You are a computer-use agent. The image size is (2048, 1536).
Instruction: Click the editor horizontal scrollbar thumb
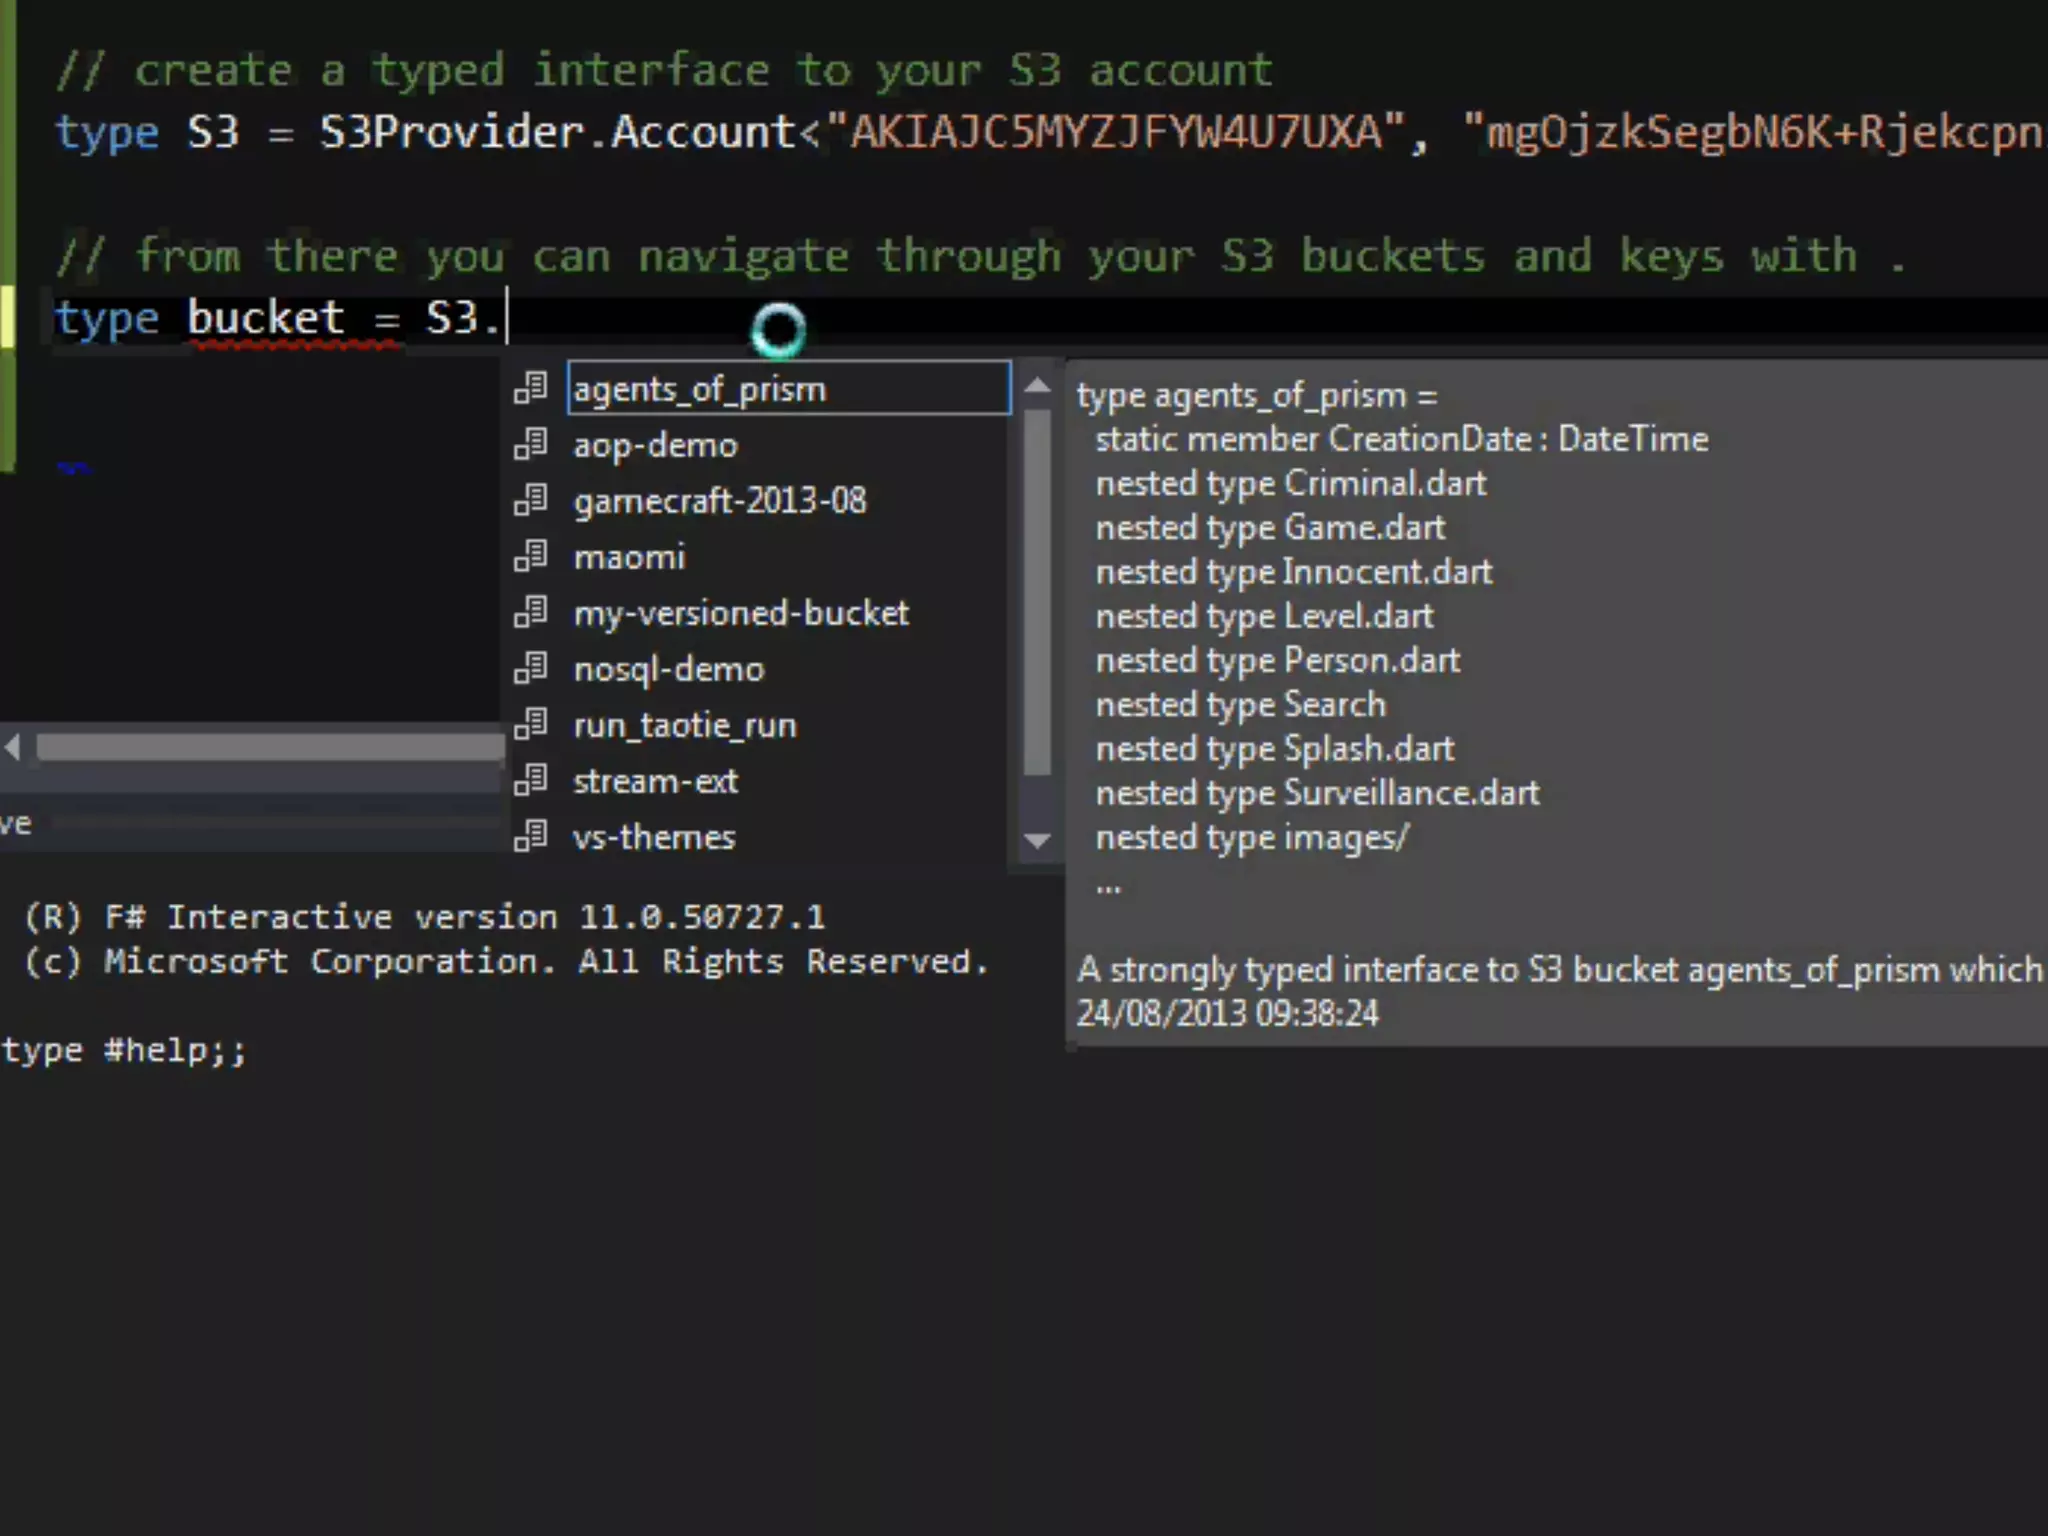[x=268, y=747]
